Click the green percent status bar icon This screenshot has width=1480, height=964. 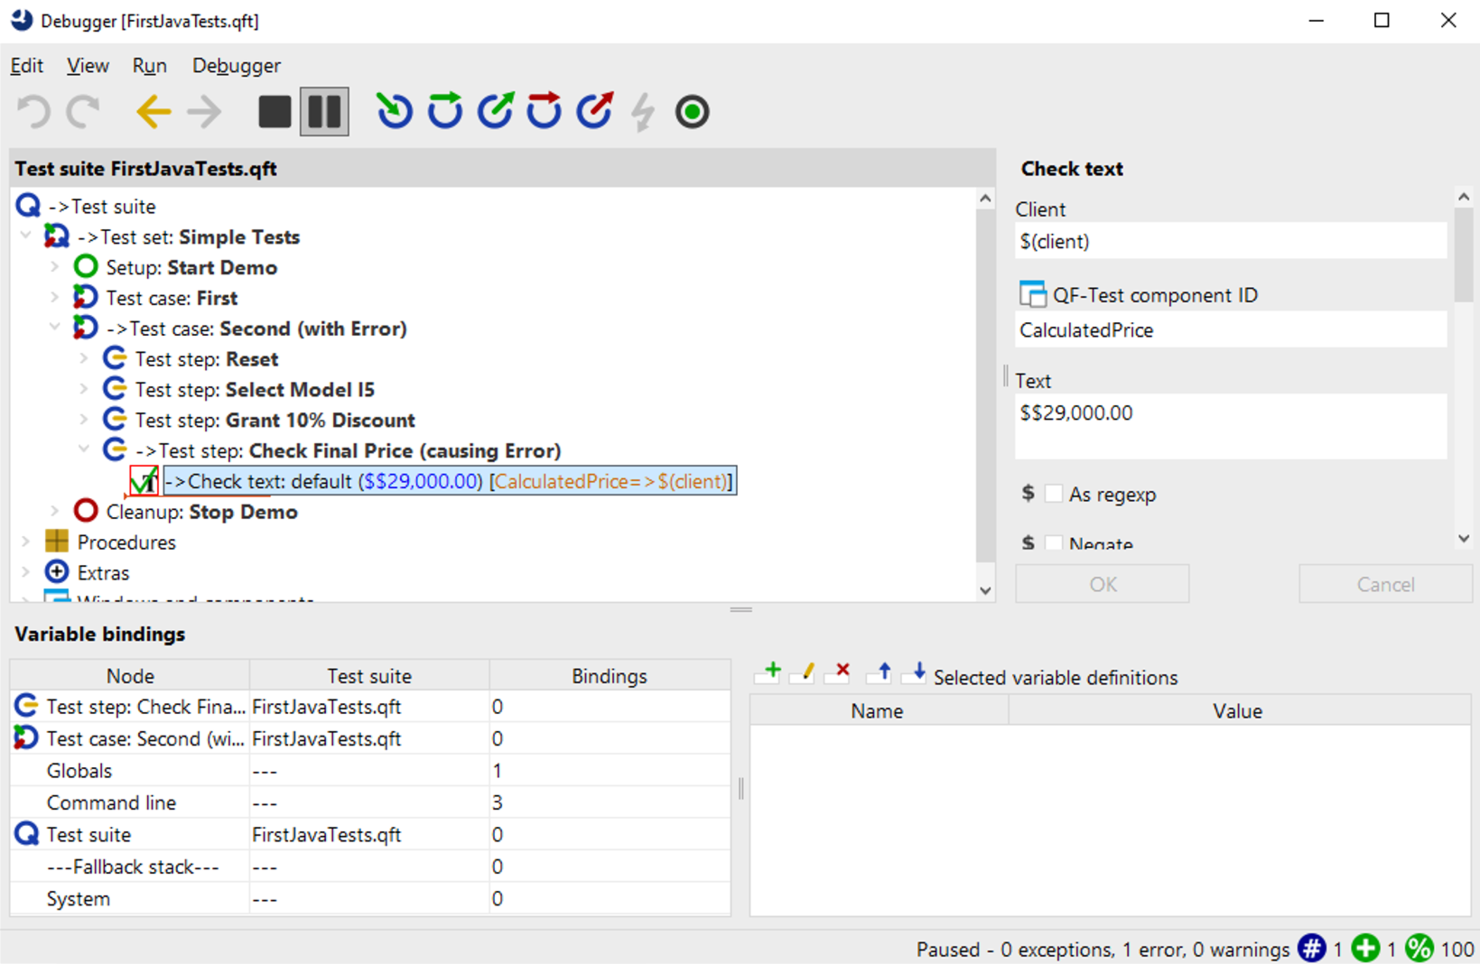1419,948
